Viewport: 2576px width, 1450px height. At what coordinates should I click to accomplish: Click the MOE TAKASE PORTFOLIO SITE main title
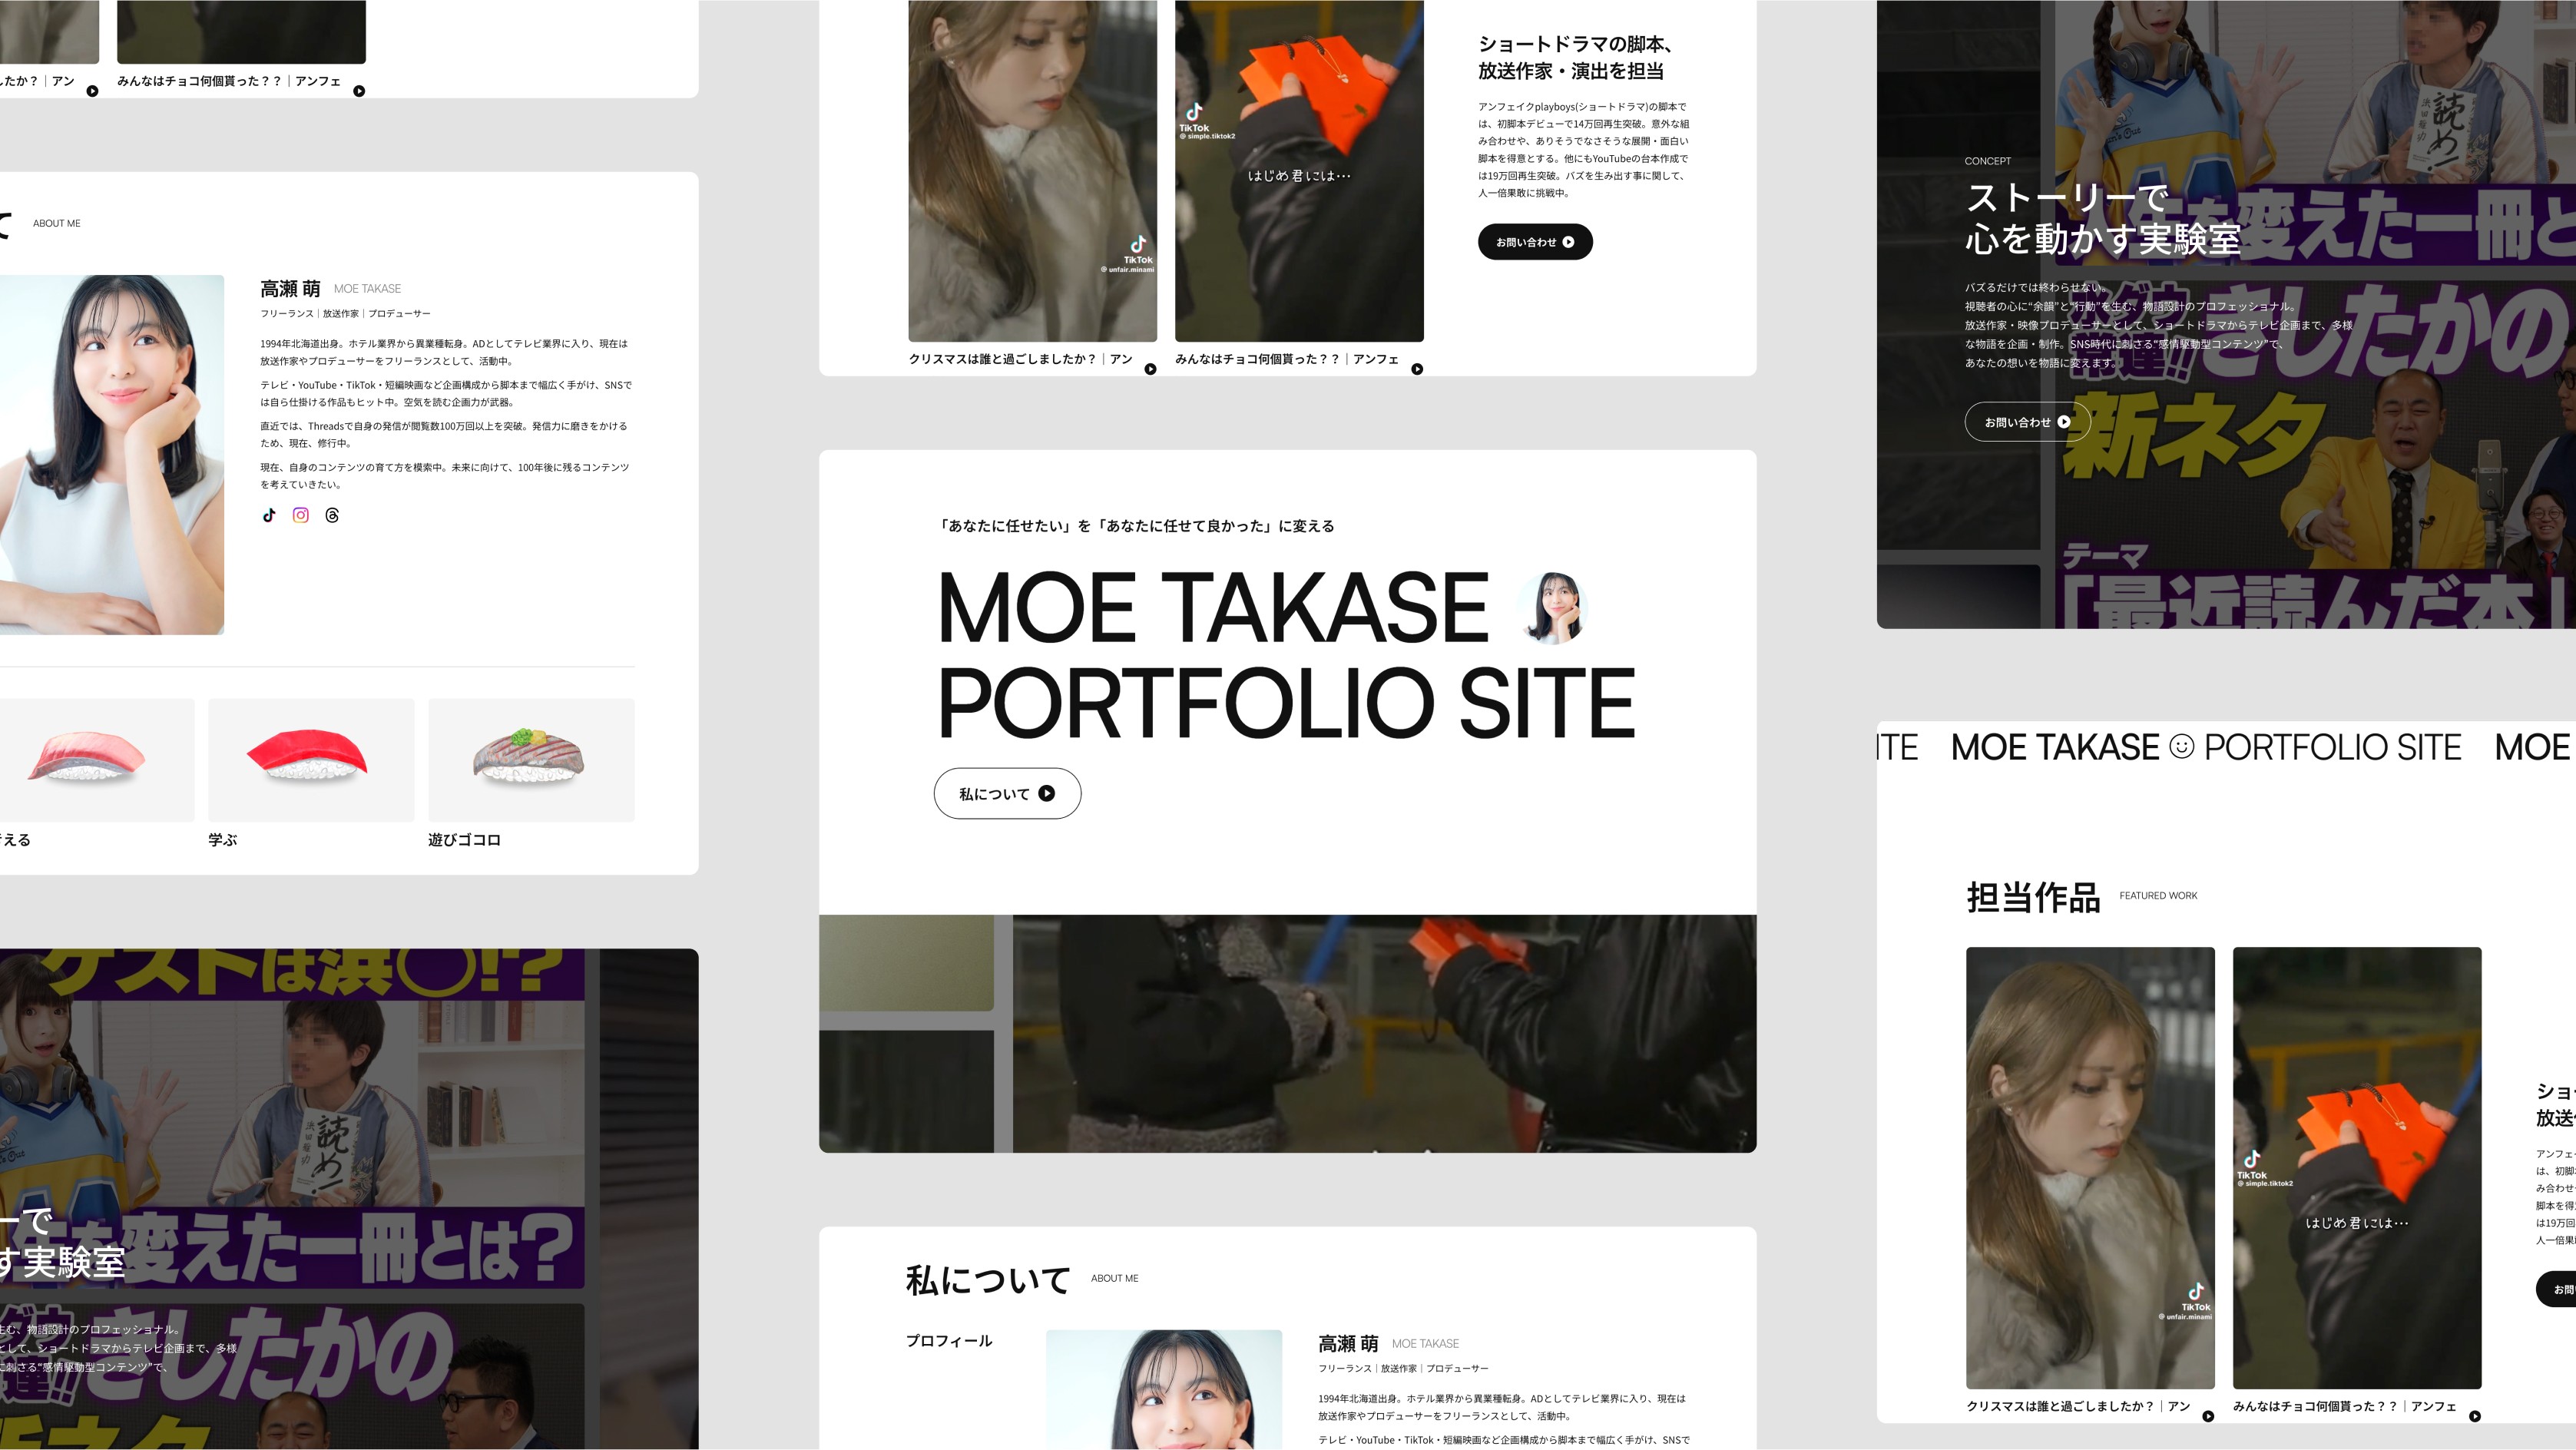click(x=1286, y=654)
